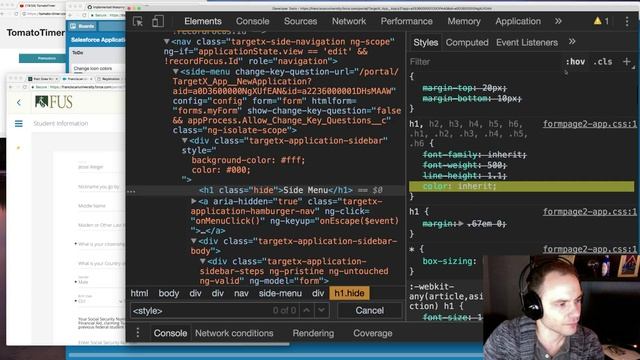640x360 pixels.
Task: Switch to the Console panel tab
Action: [252, 21]
